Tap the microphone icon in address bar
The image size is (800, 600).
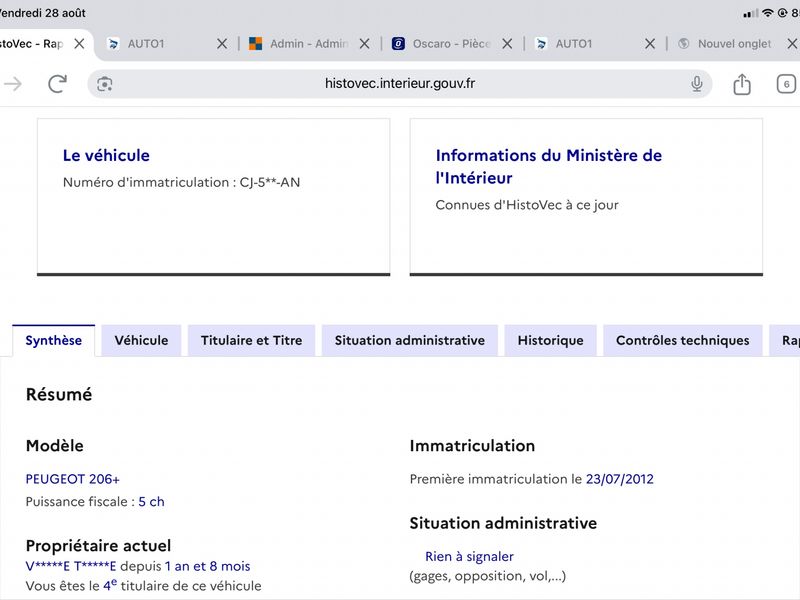(696, 84)
